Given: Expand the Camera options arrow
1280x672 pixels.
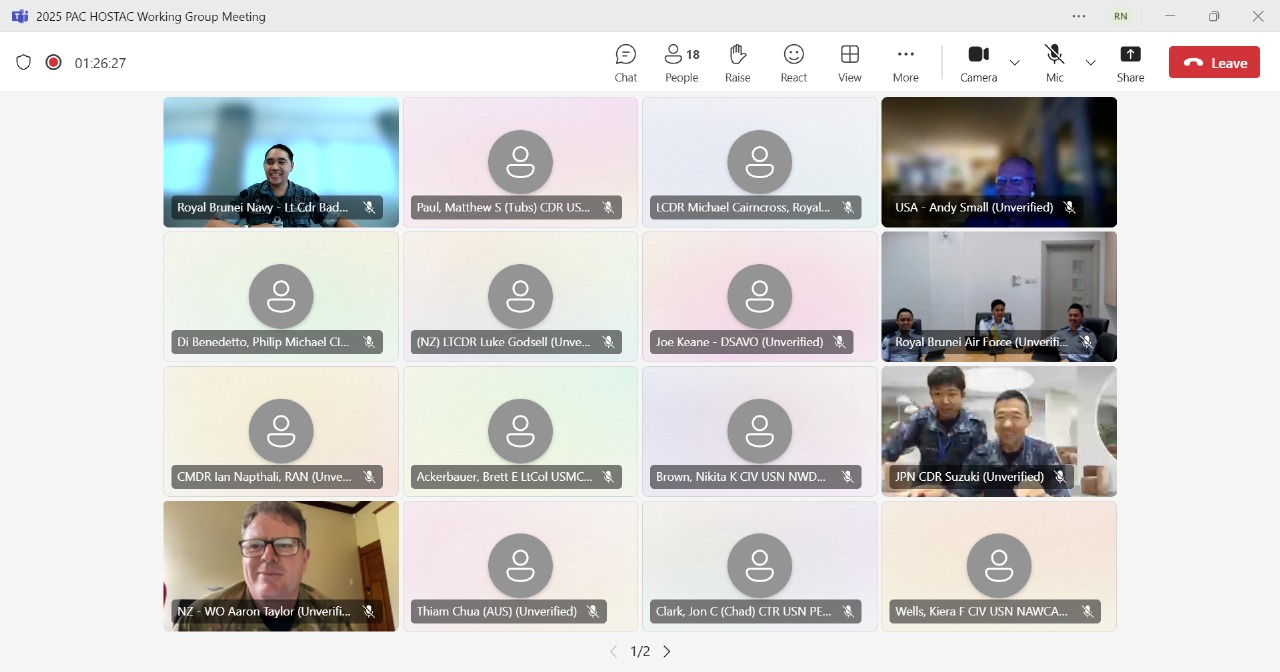Looking at the screenshot, I should (1015, 63).
